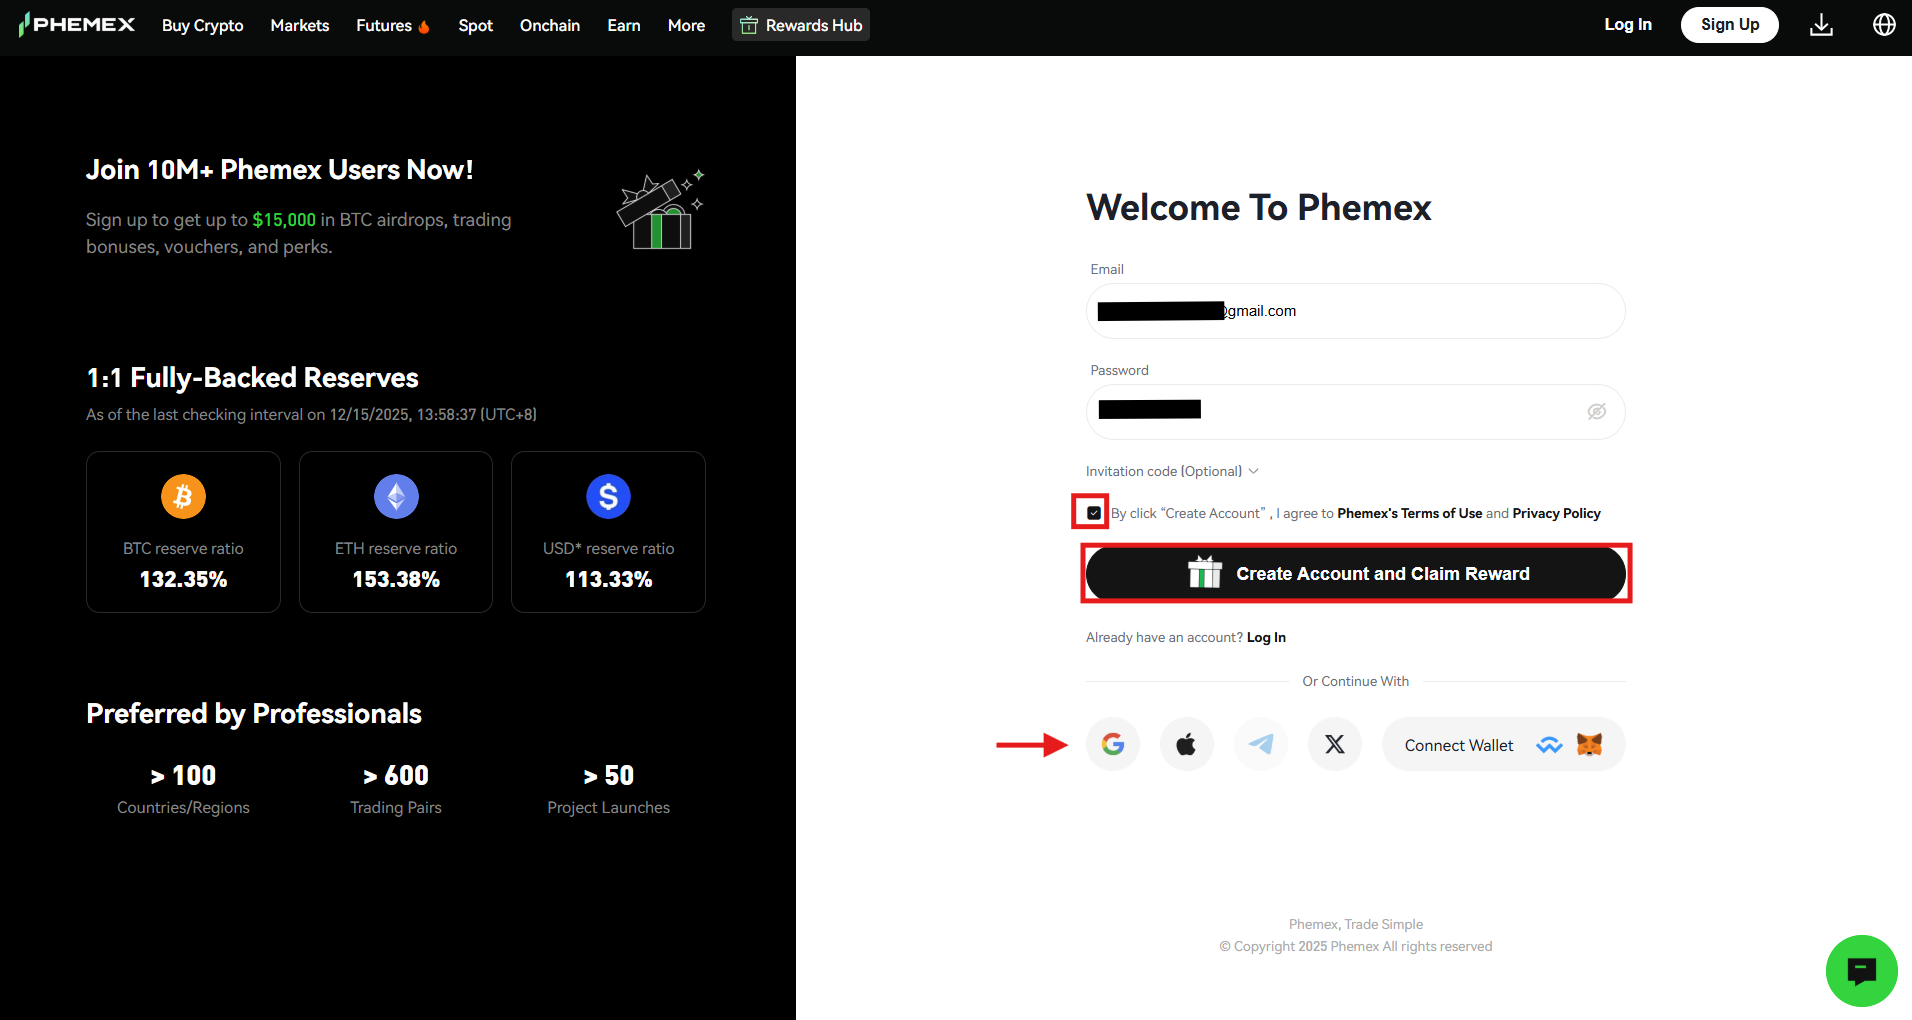
Task: Sign up with the Google icon
Action: pyautogui.click(x=1112, y=744)
